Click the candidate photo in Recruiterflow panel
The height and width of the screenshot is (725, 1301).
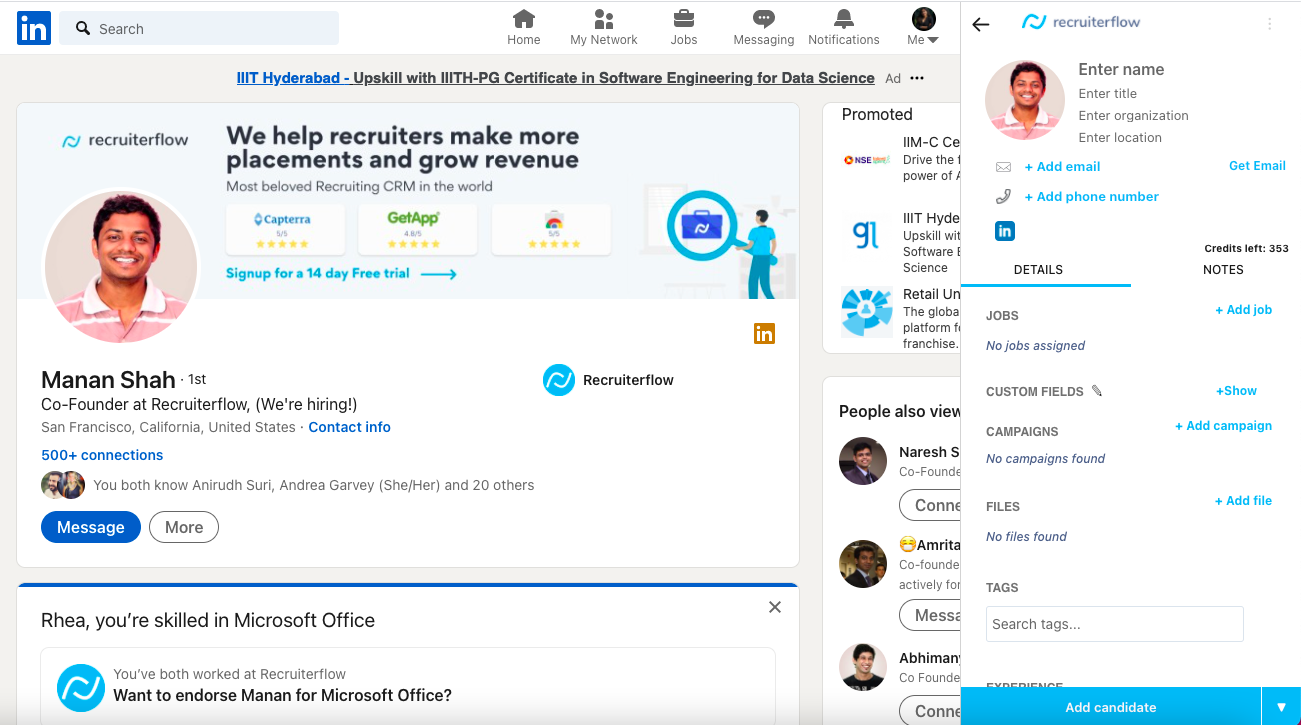(x=1025, y=101)
